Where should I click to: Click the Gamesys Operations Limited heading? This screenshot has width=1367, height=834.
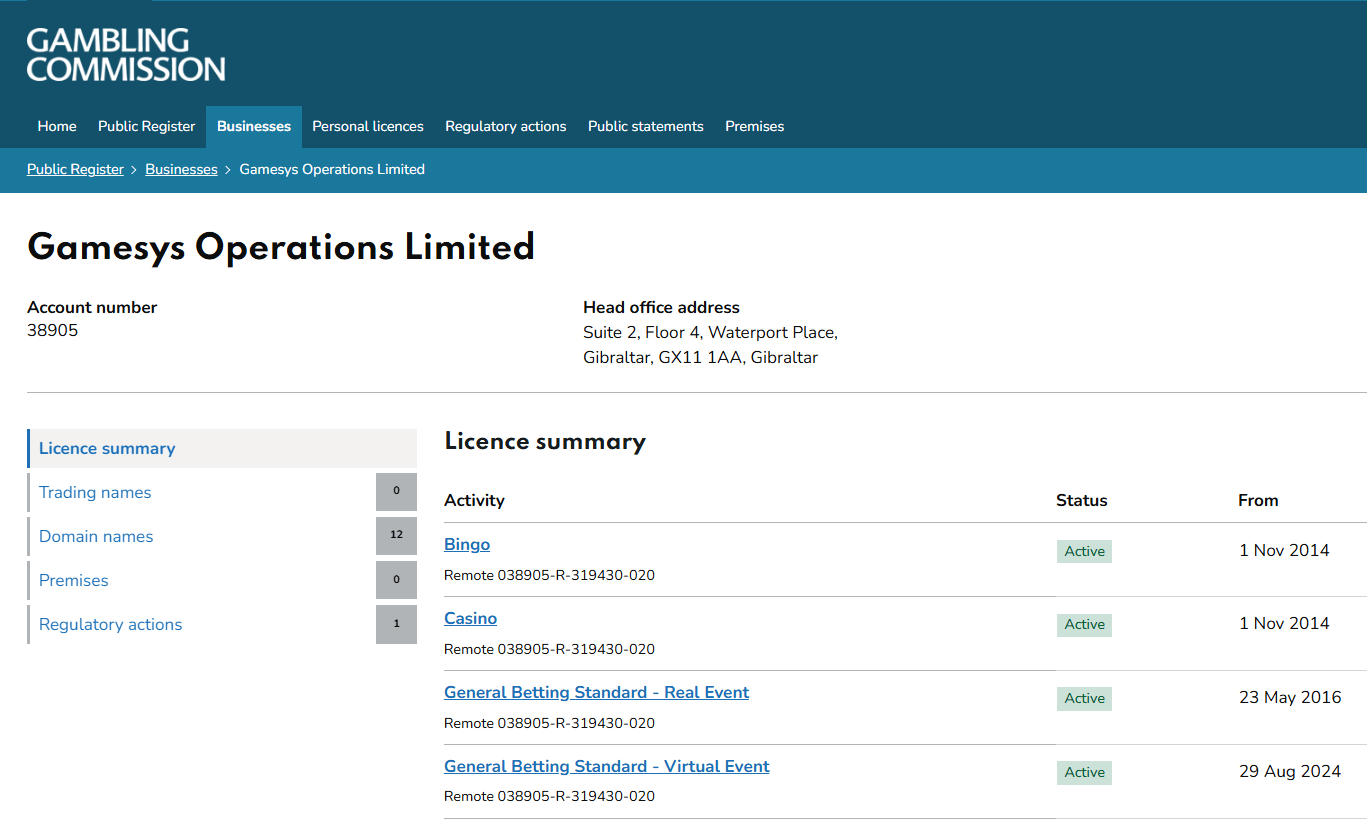281,247
